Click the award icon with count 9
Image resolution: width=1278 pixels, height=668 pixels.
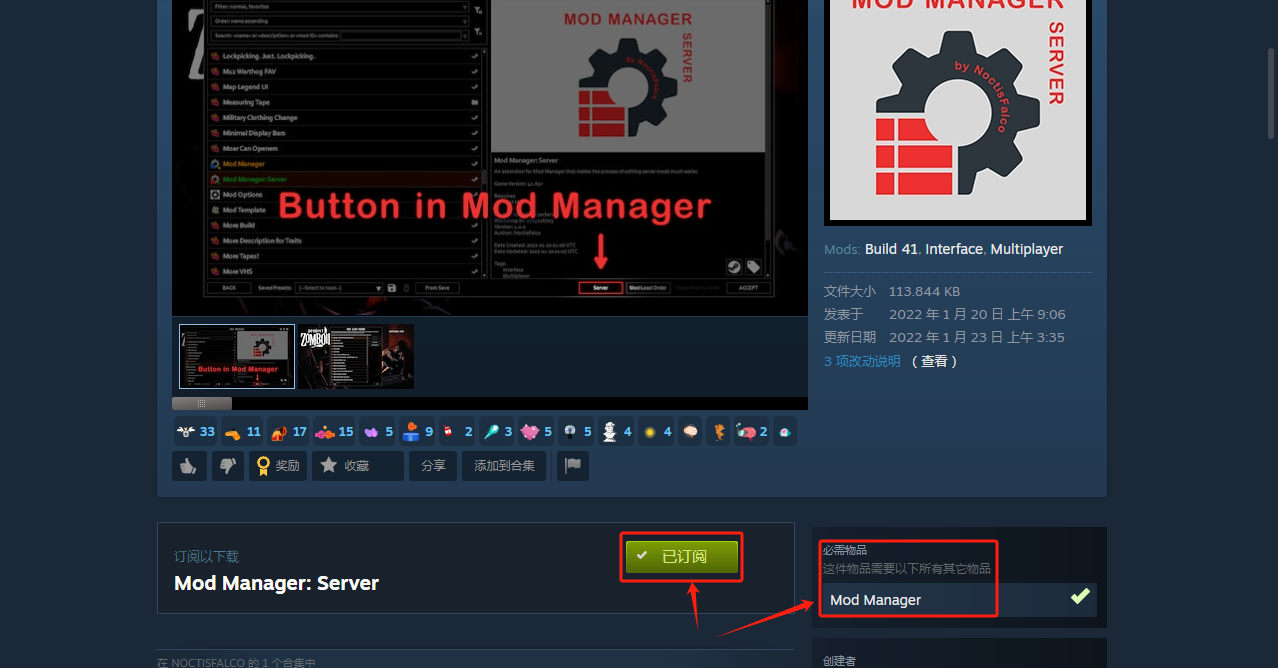point(418,431)
